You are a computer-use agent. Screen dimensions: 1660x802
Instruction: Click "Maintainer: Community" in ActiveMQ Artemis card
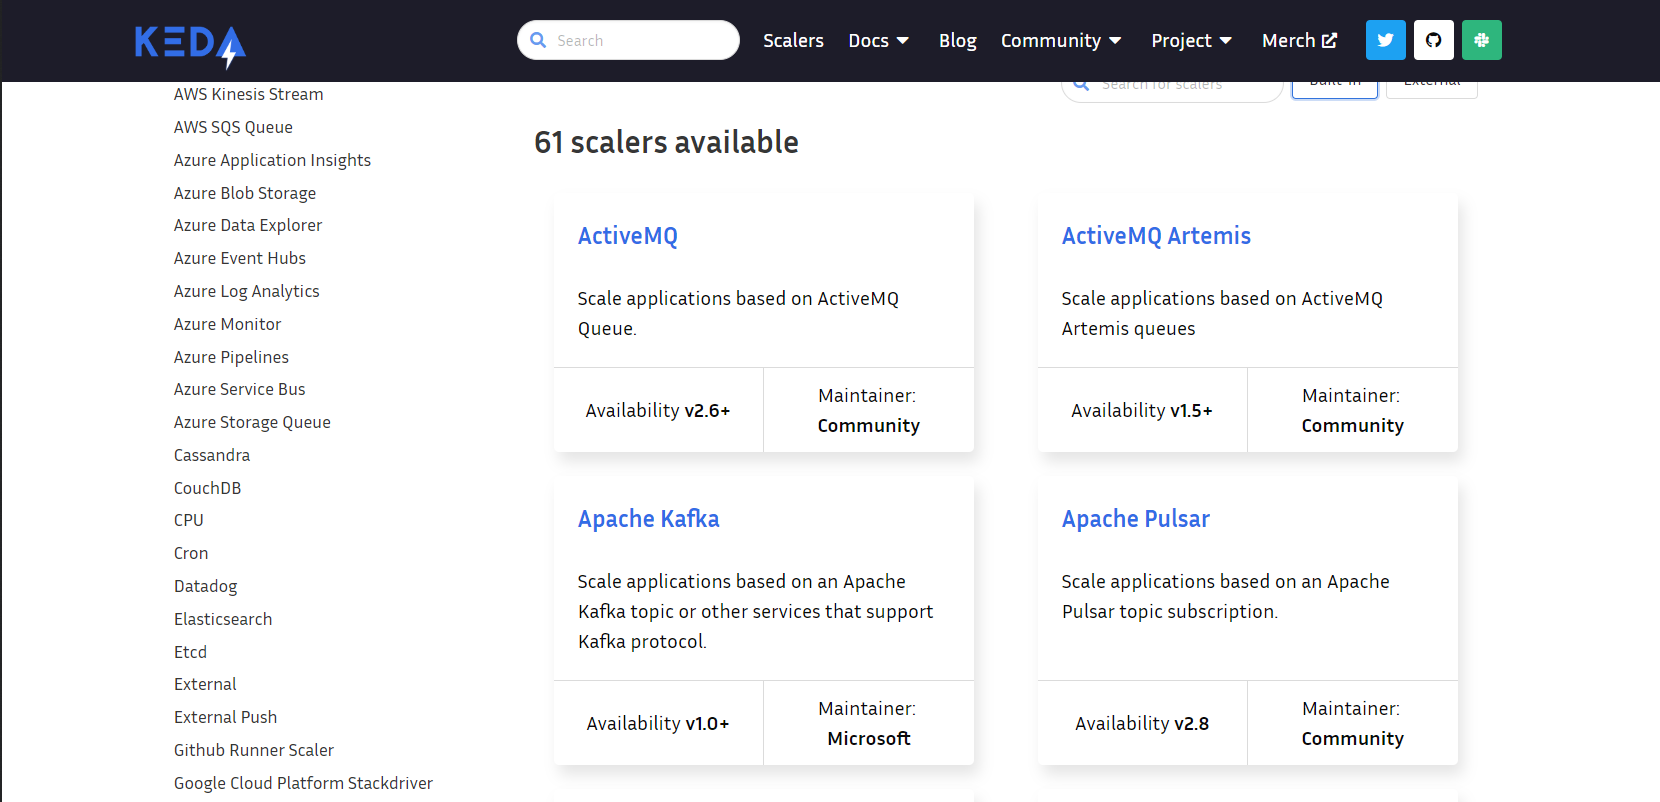click(x=1352, y=410)
